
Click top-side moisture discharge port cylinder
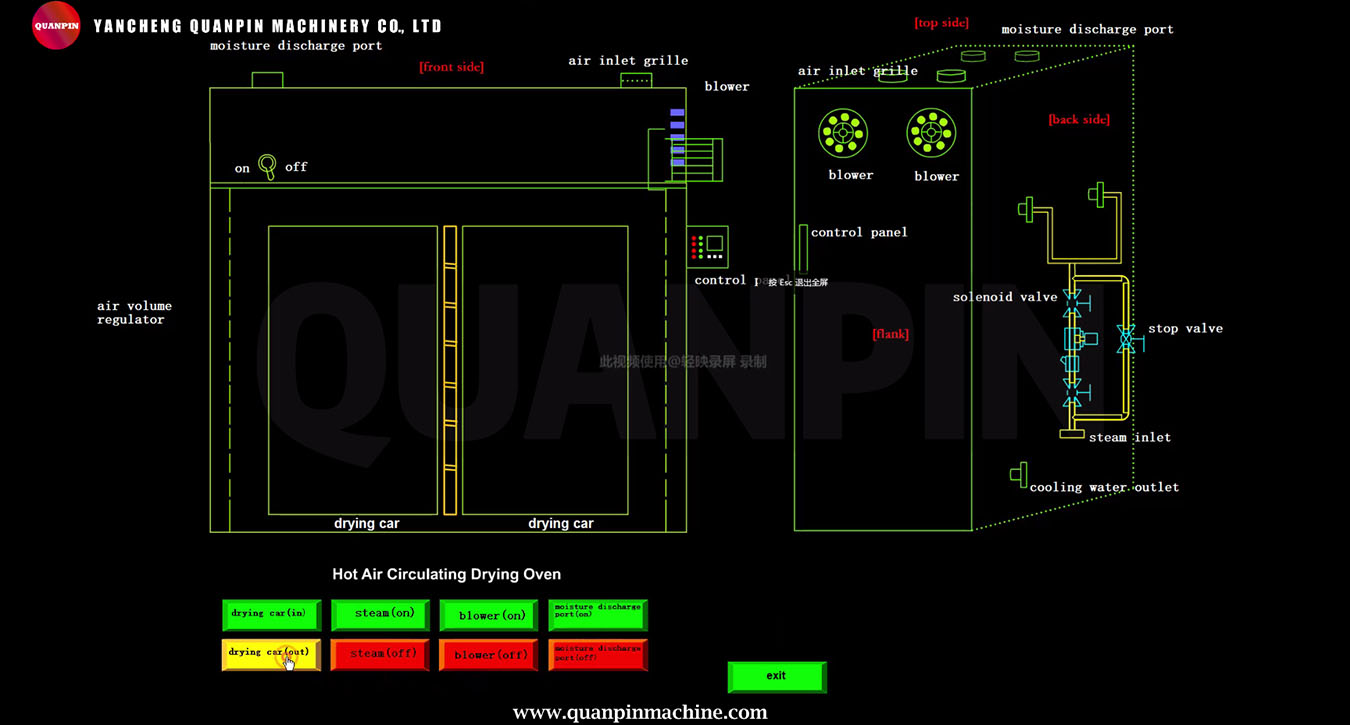[1027, 56]
